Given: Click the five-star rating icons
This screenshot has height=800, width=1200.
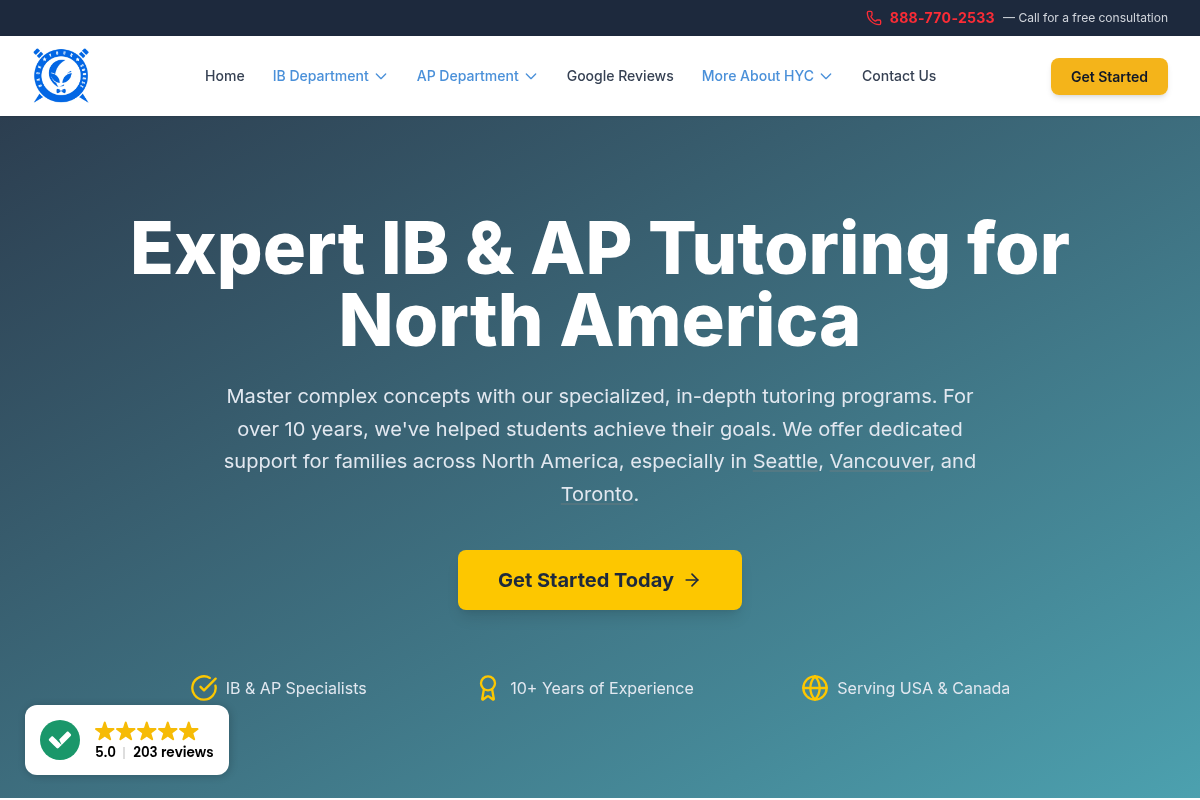Looking at the screenshot, I should coord(147,731).
